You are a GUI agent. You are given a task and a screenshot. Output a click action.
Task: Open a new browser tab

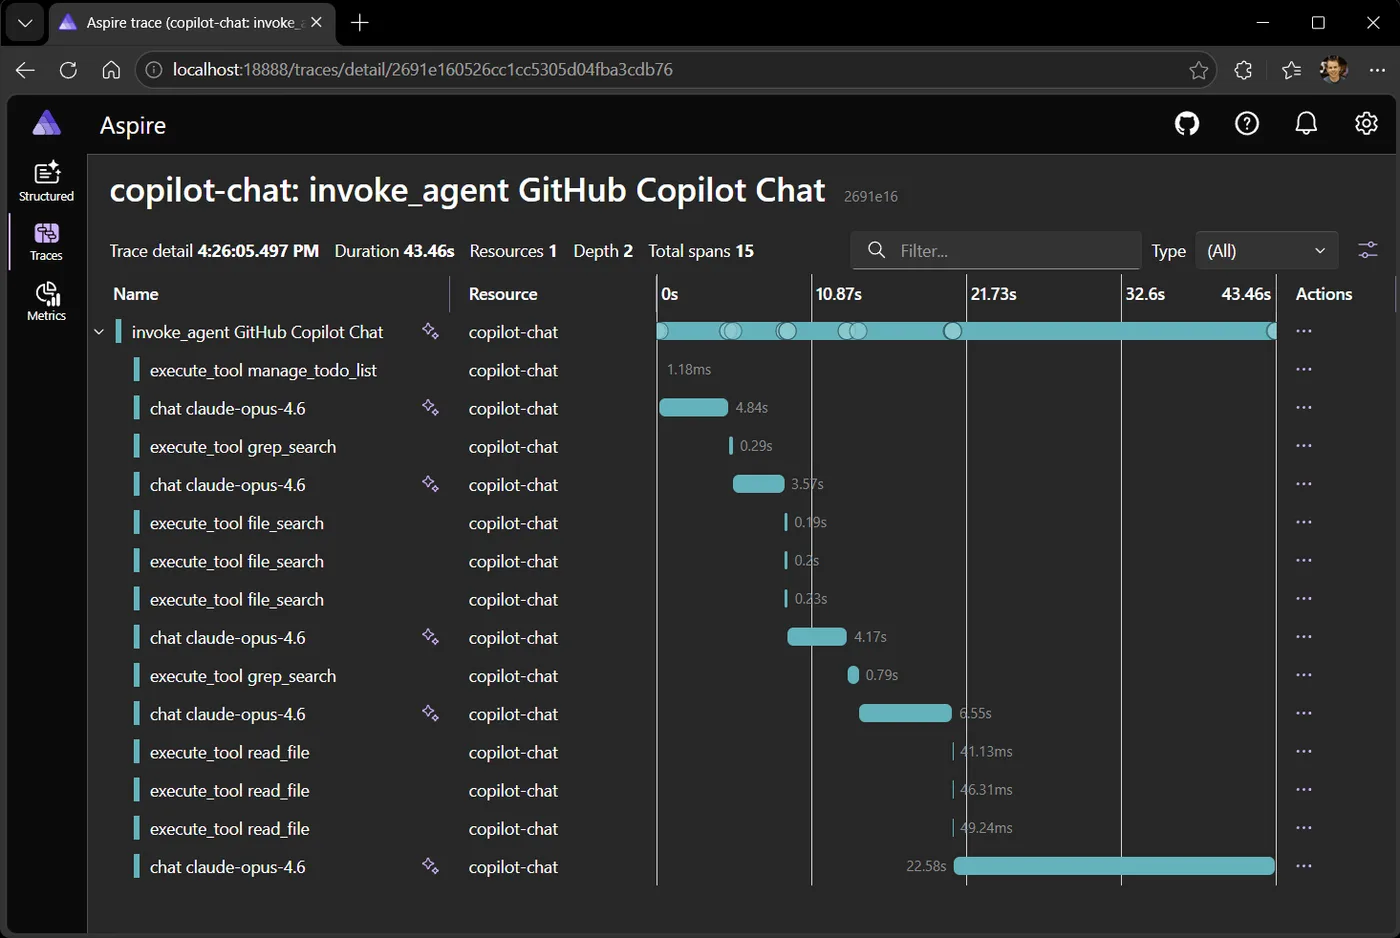click(360, 23)
